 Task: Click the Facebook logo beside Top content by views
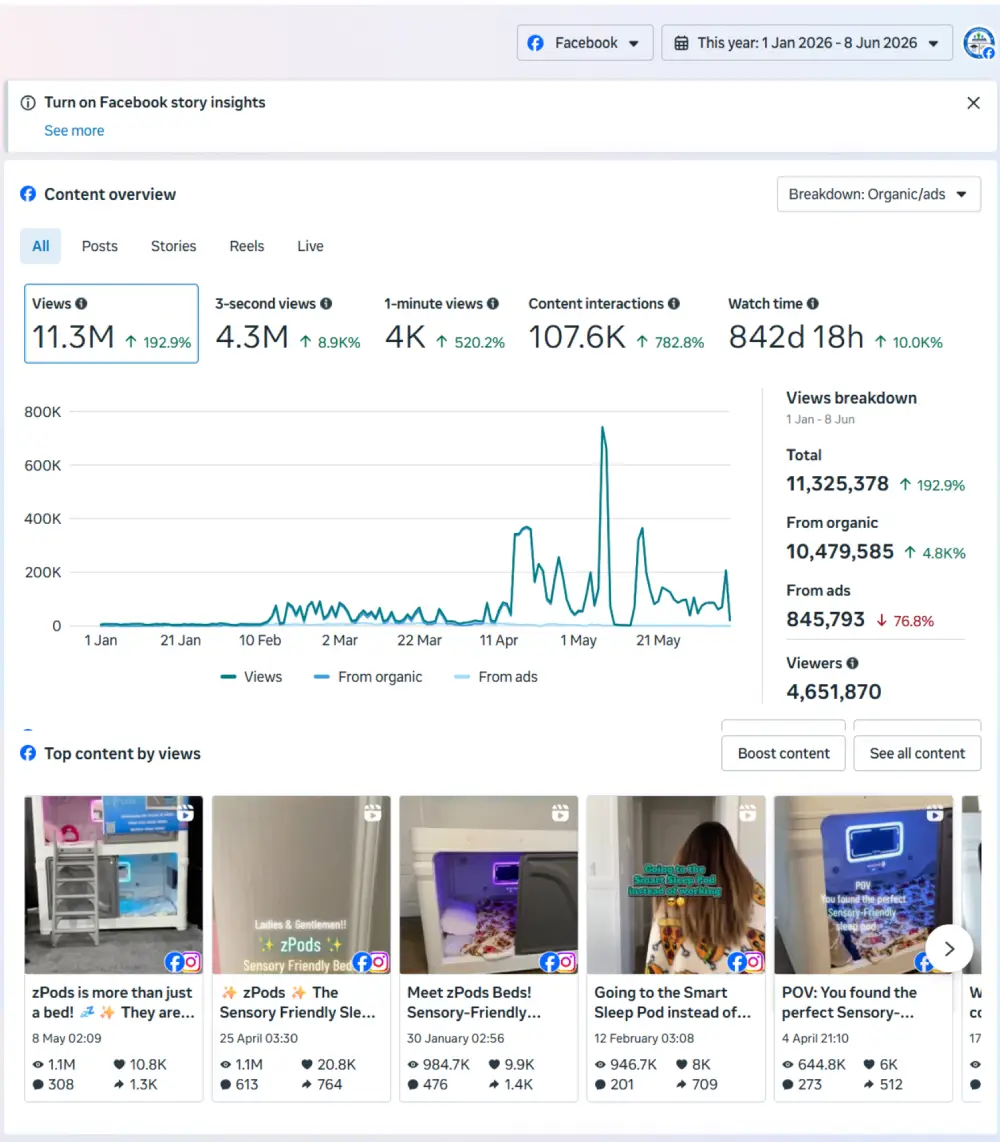28,753
